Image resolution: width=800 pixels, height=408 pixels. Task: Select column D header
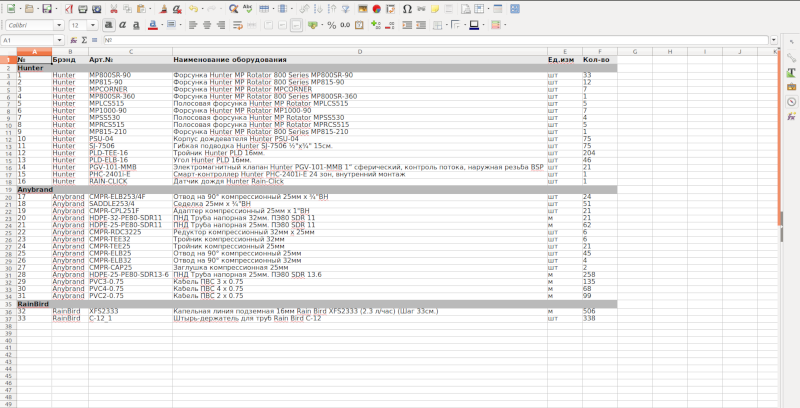(x=360, y=51)
